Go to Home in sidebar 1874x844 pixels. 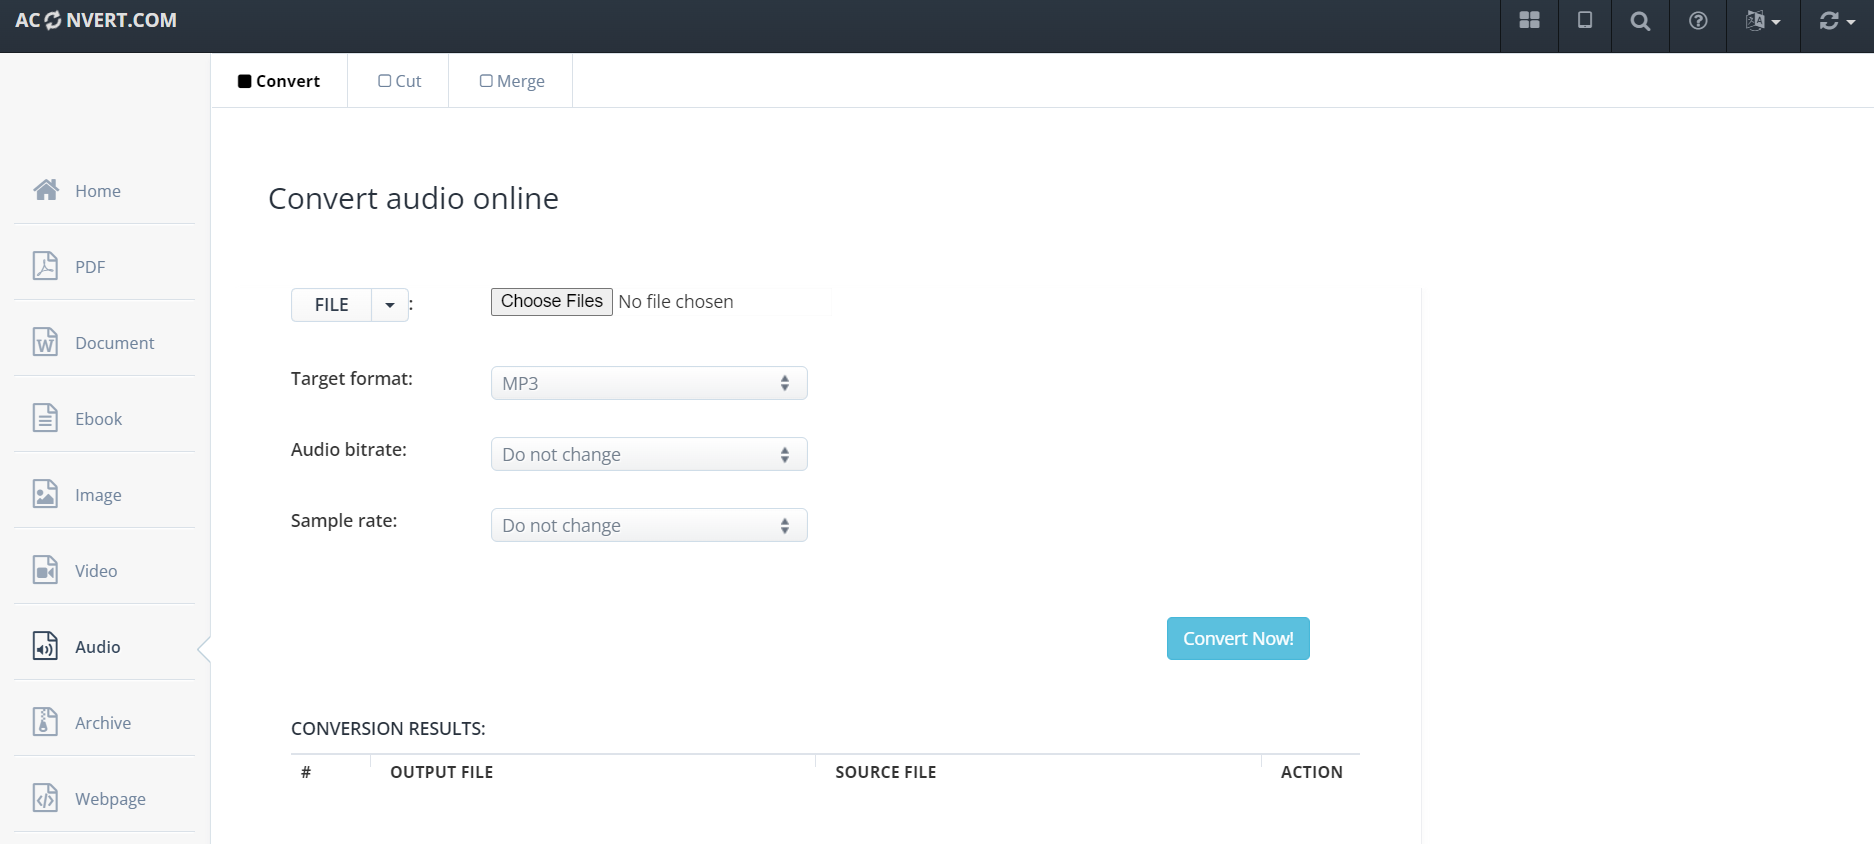tap(97, 191)
